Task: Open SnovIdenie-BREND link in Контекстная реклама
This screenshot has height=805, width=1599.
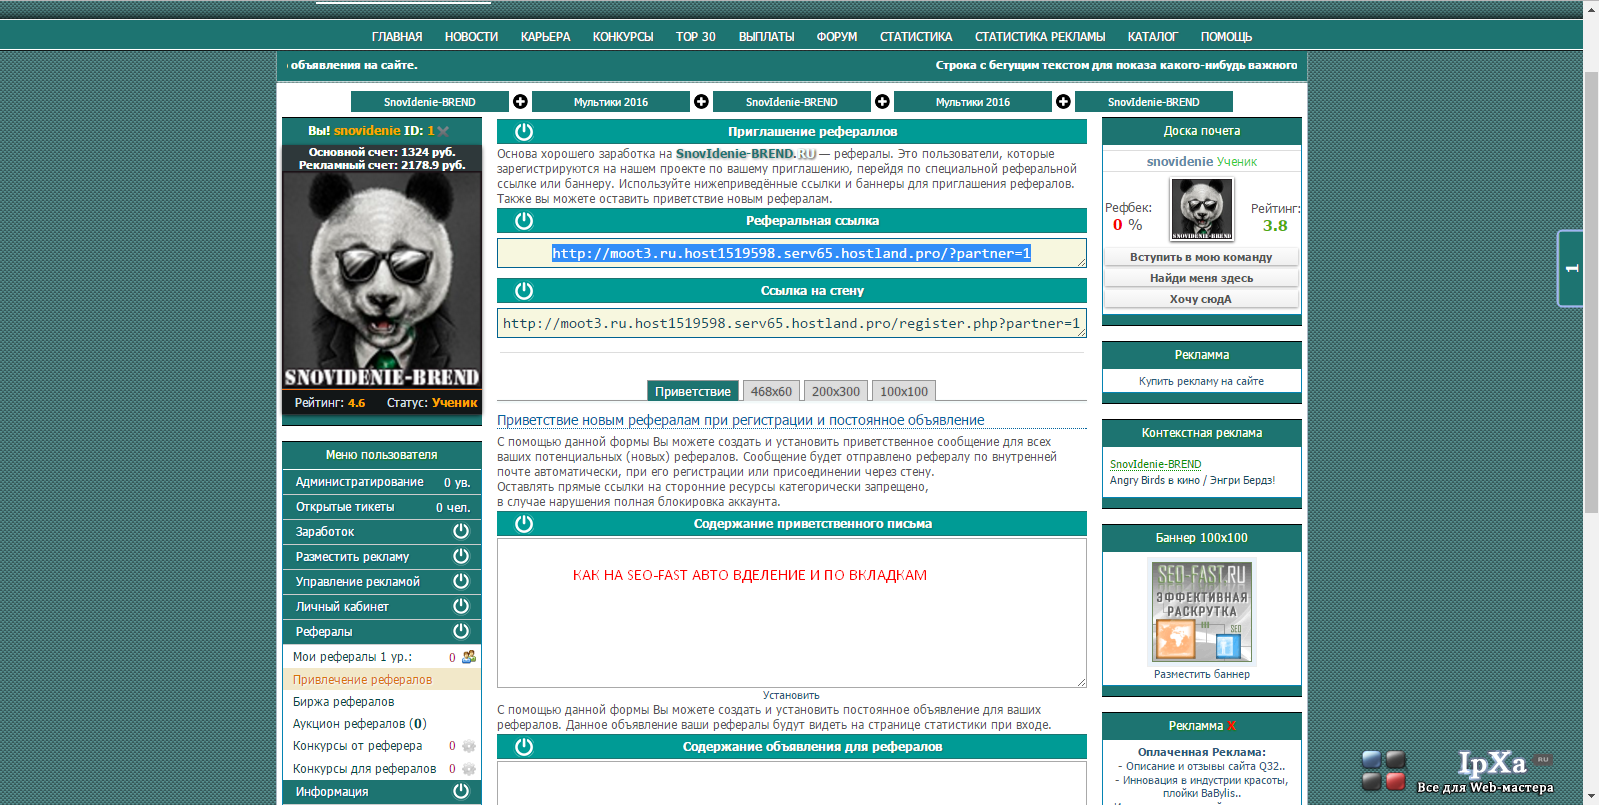Action: point(1155,464)
